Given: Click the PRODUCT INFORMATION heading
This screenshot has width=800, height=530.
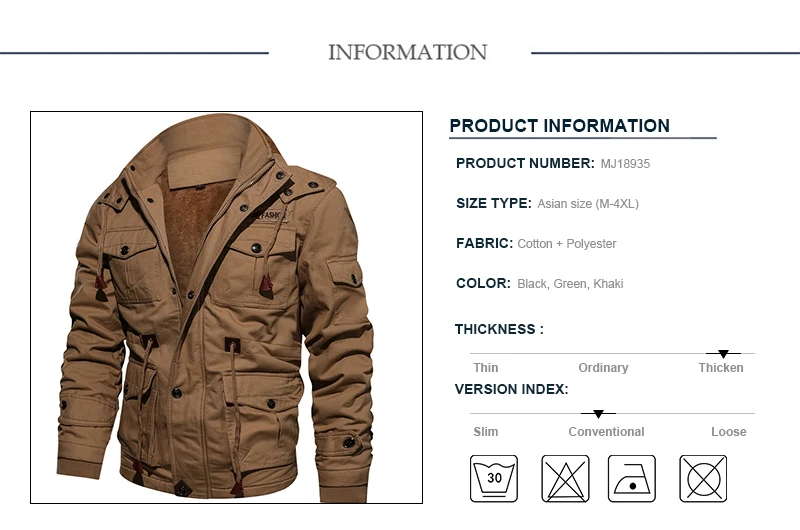Looking at the screenshot, I should [559, 125].
